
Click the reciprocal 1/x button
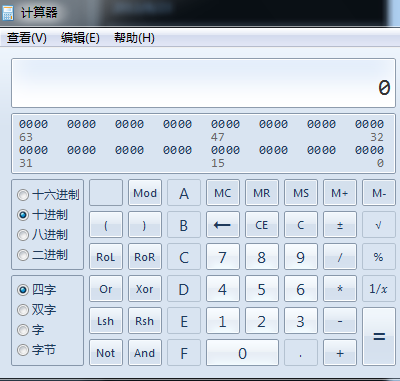pyautogui.click(x=379, y=289)
